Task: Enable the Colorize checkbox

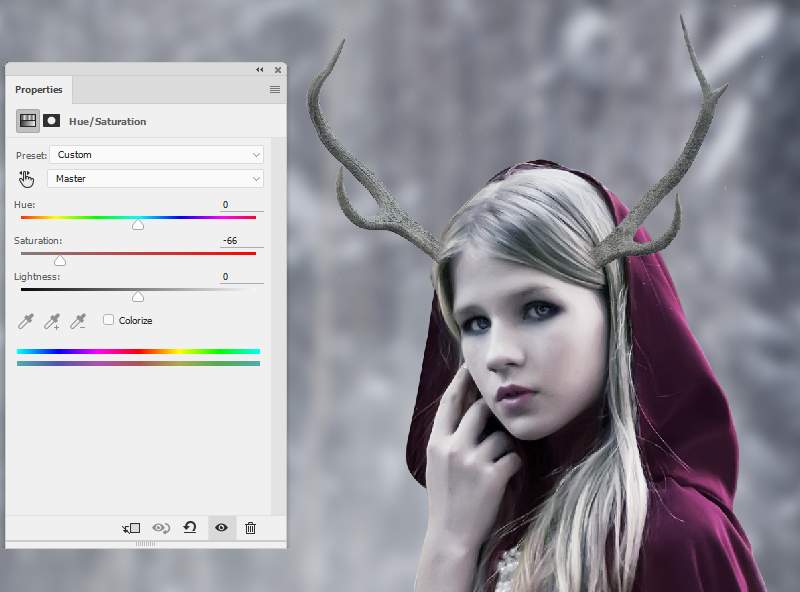Action: (109, 320)
